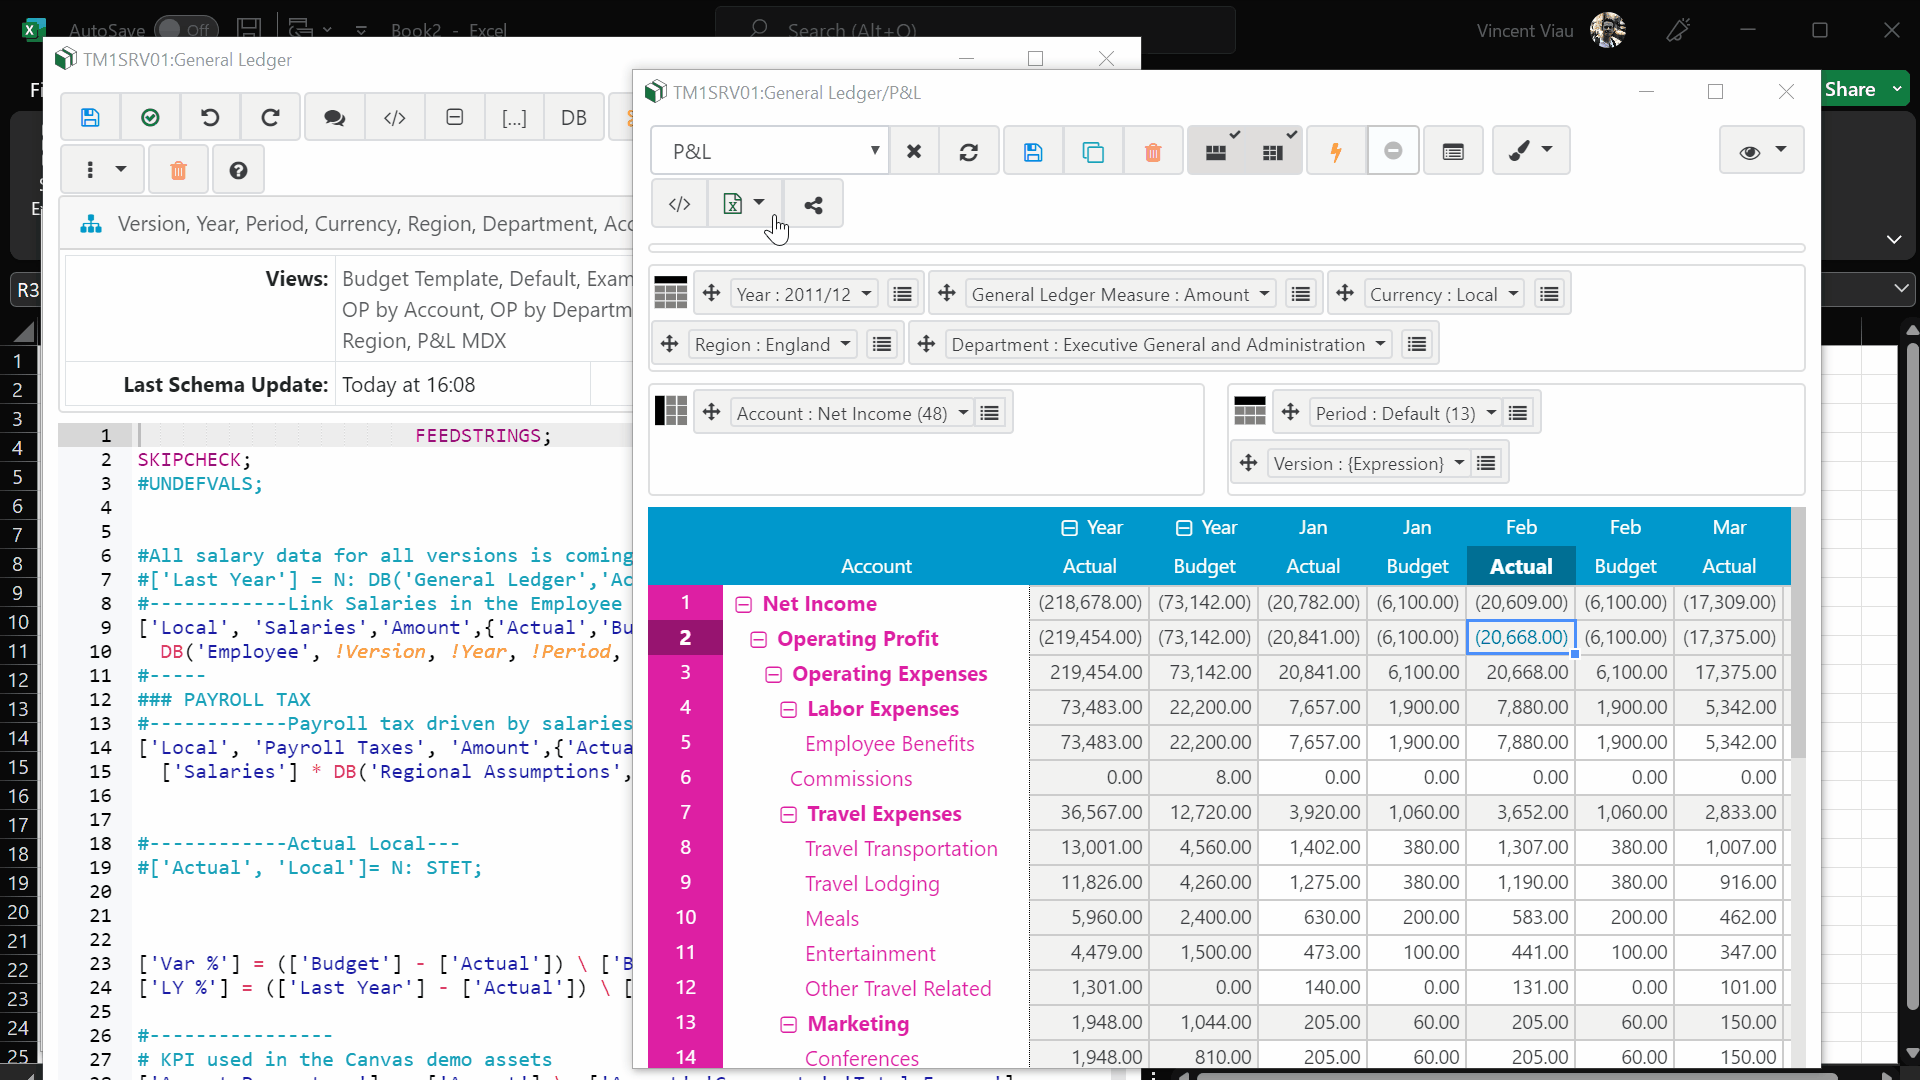Recalculate using the lightning bolt icon
The height and width of the screenshot is (1080, 1920).
1336,150
